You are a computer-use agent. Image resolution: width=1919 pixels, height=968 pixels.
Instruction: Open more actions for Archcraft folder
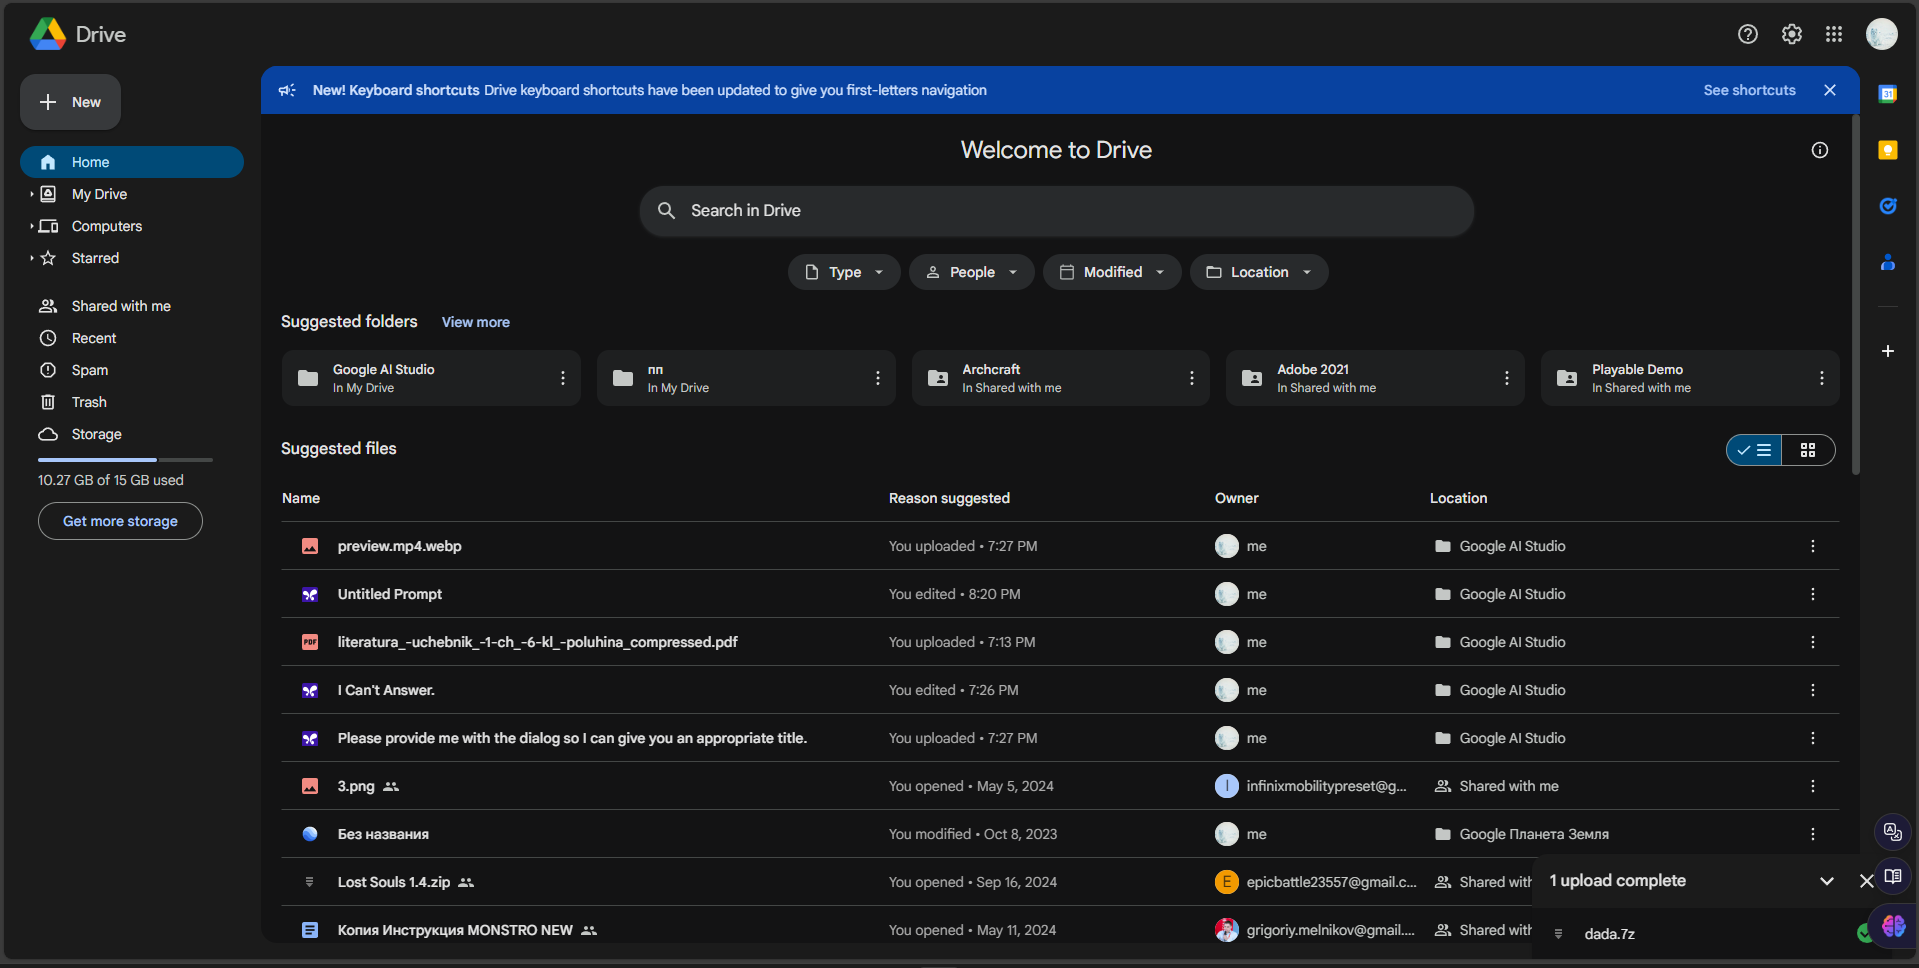1191,378
